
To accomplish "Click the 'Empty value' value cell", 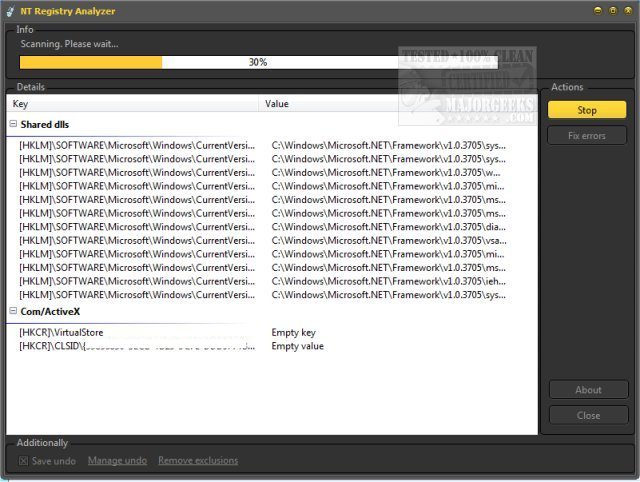I will pyautogui.click(x=298, y=346).
